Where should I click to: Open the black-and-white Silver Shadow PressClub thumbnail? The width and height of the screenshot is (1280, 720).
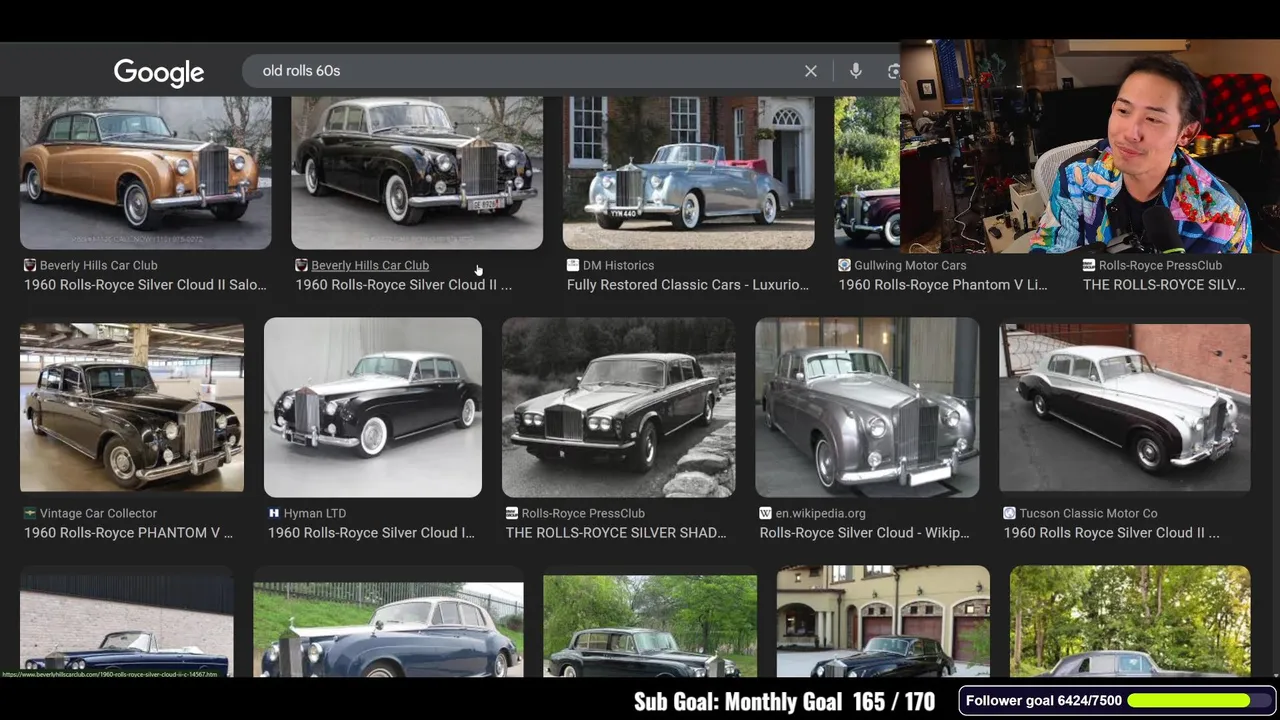click(618, 407)
